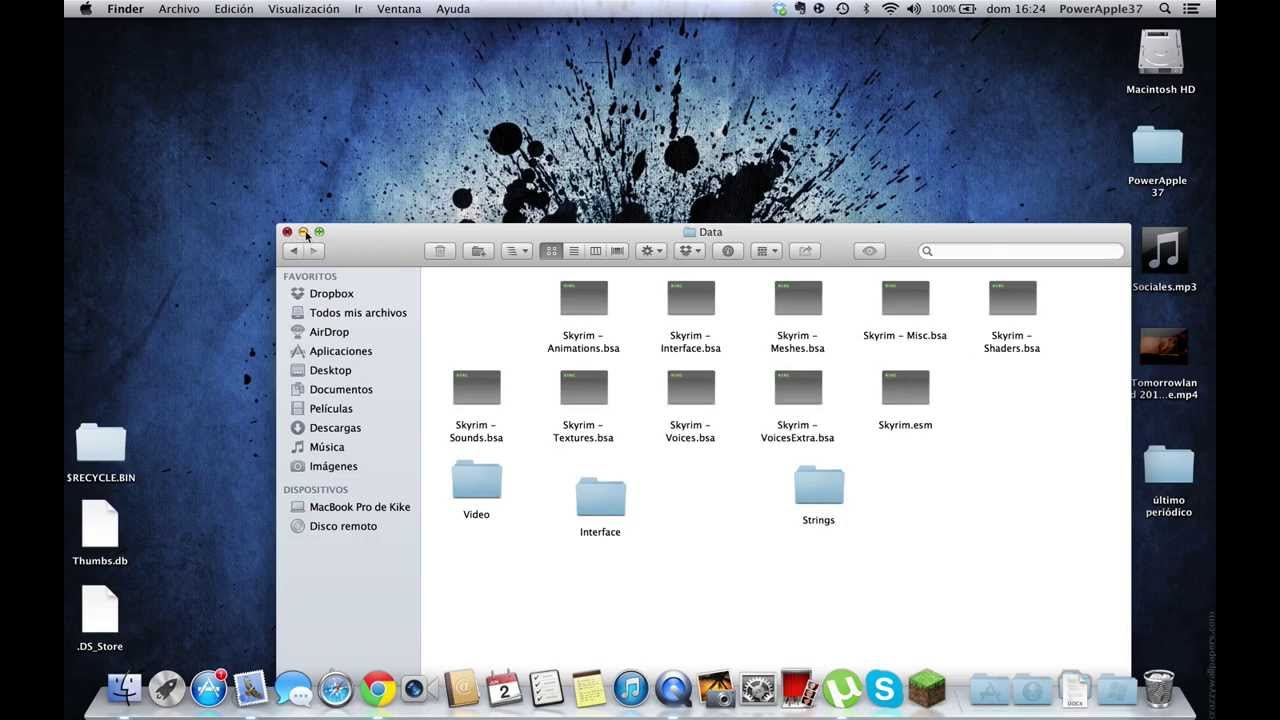Create a new folder from toolbar

[478, 251]
